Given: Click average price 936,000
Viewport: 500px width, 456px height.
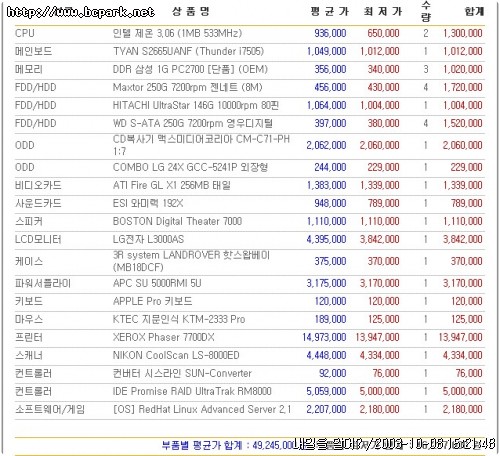Looking at the screenshot, I should (330, 33).
